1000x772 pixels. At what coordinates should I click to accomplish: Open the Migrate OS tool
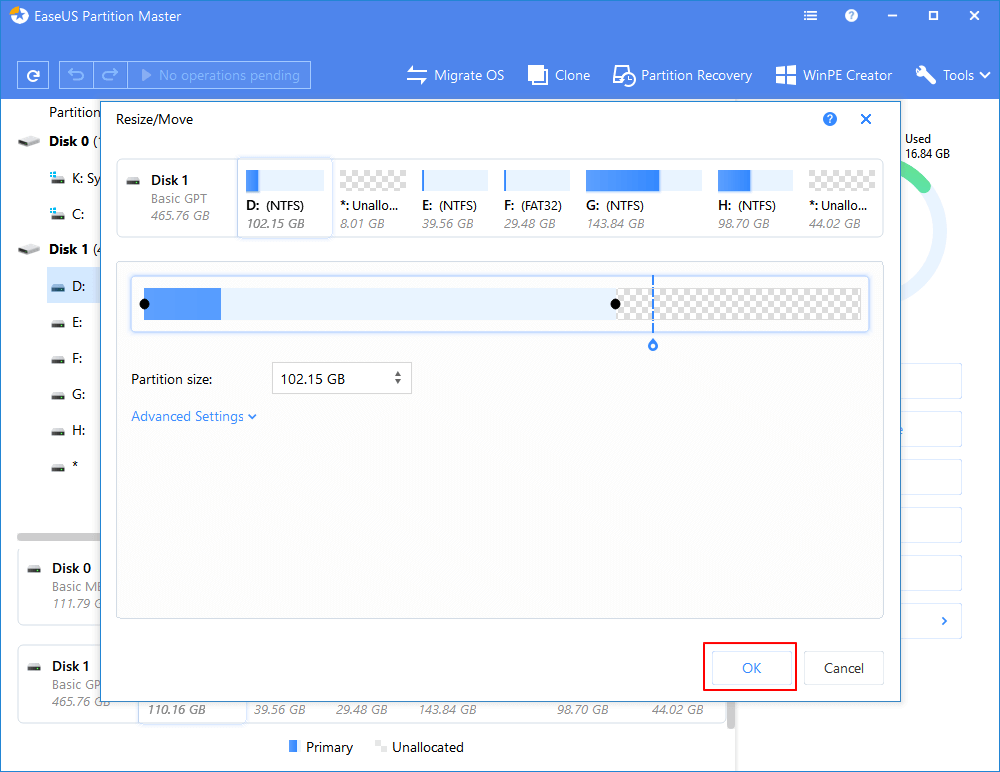(455, 75)
